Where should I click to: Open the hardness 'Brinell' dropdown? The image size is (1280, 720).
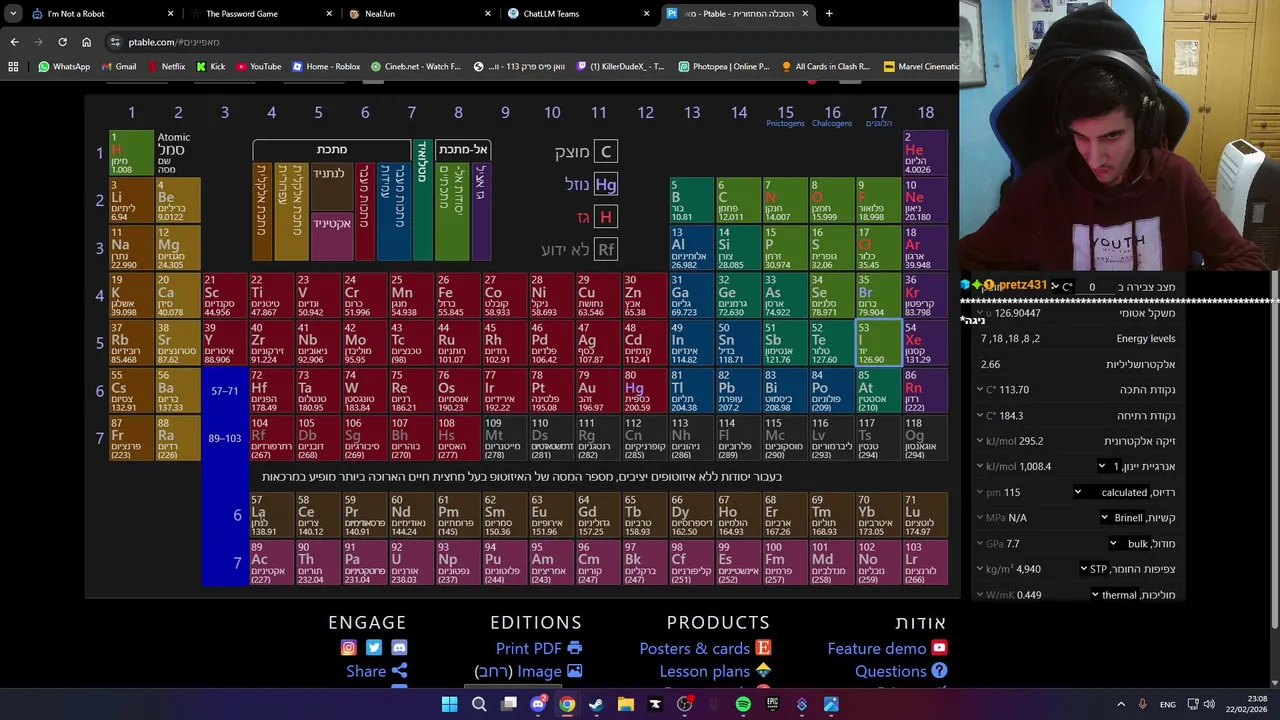1120,518
